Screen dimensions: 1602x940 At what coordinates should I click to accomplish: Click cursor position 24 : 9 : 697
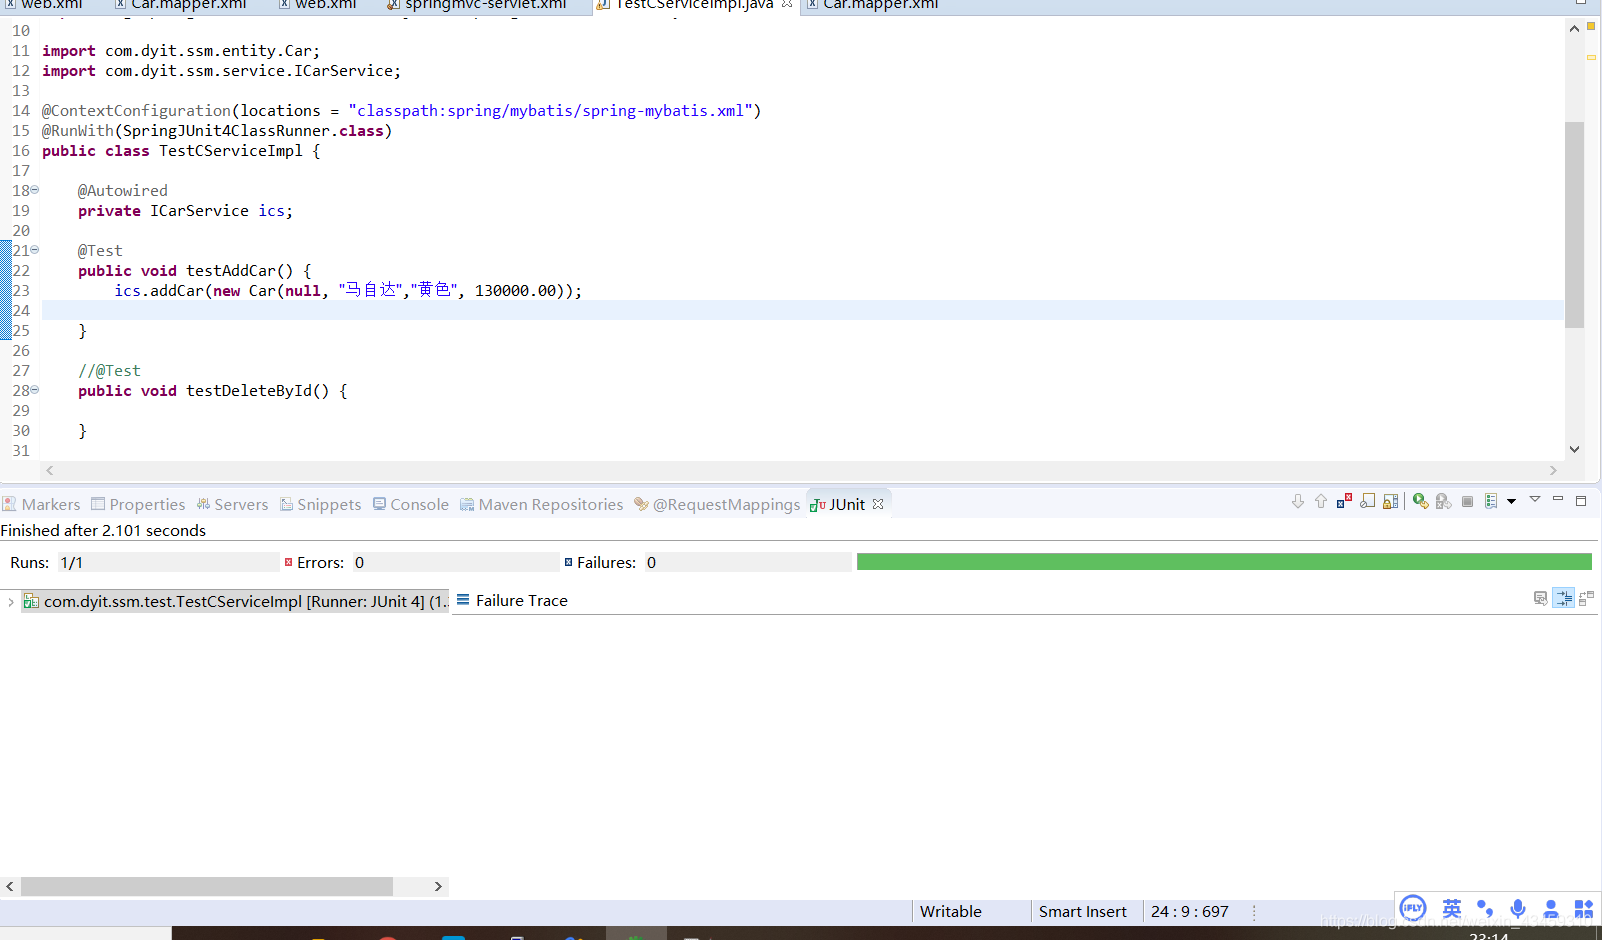[1189, 911]
